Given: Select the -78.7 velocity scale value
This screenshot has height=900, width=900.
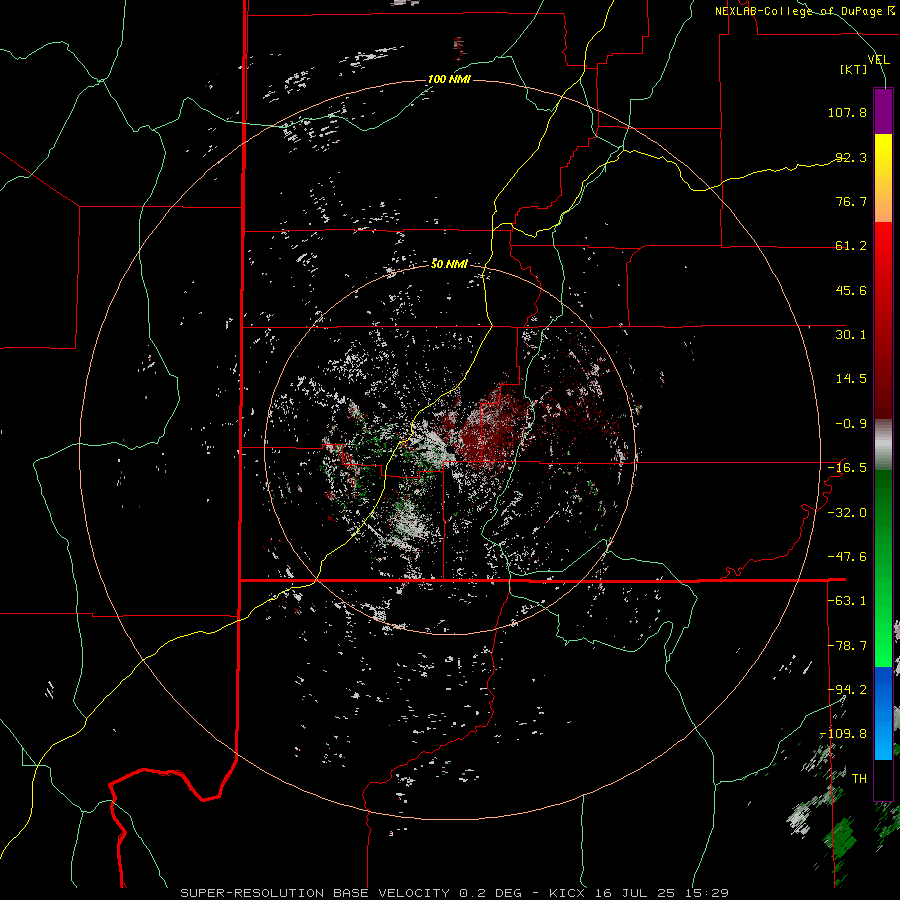Looking at the screenshot, I should (847, 646).
